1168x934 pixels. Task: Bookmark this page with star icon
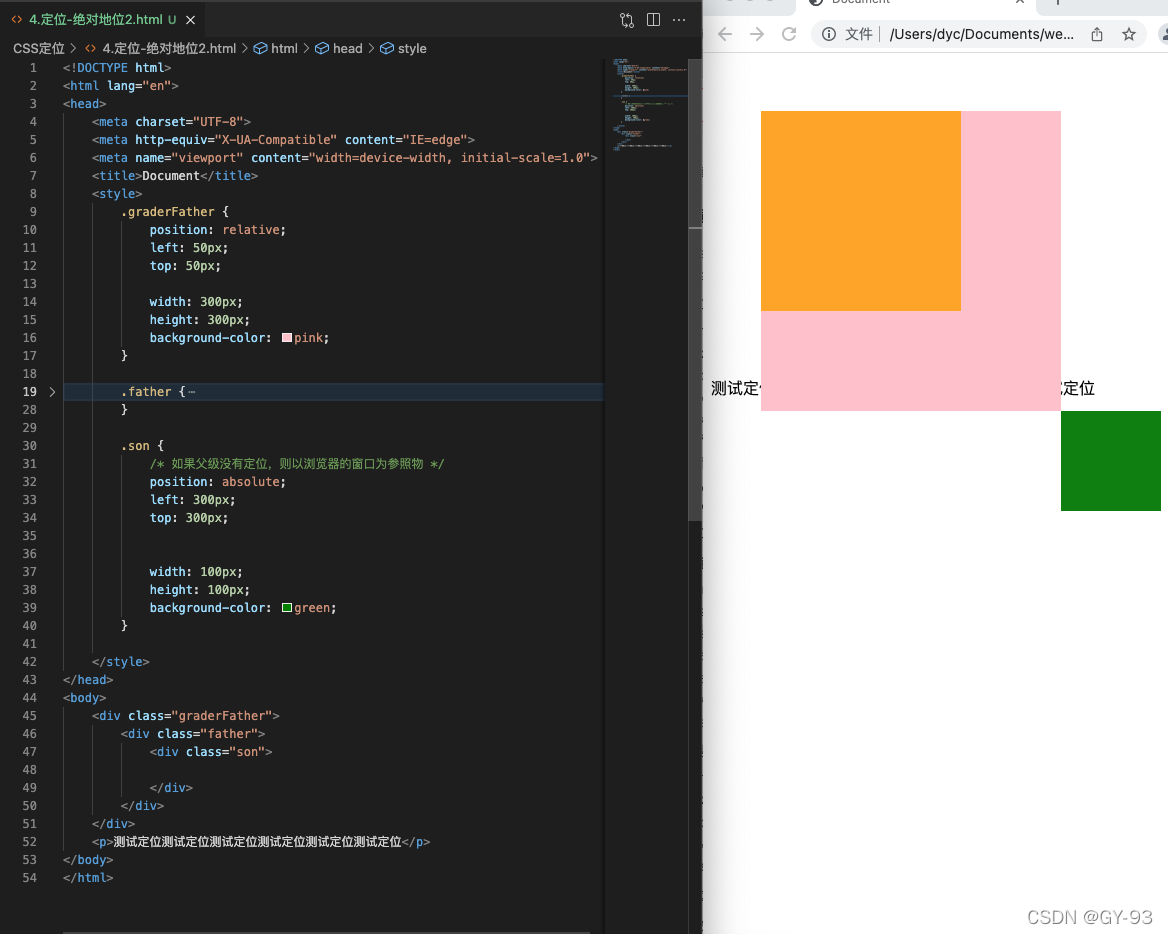(x=1129, y=34)
